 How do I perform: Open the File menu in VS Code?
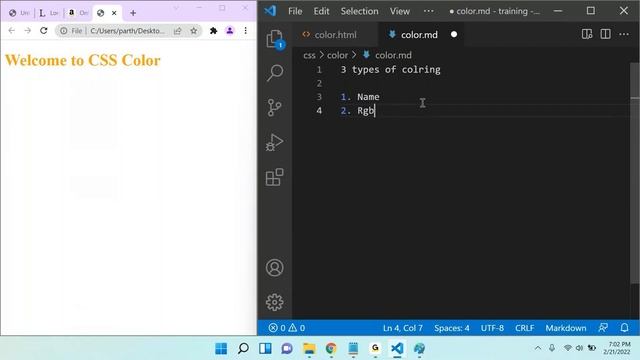click(295, 11)
